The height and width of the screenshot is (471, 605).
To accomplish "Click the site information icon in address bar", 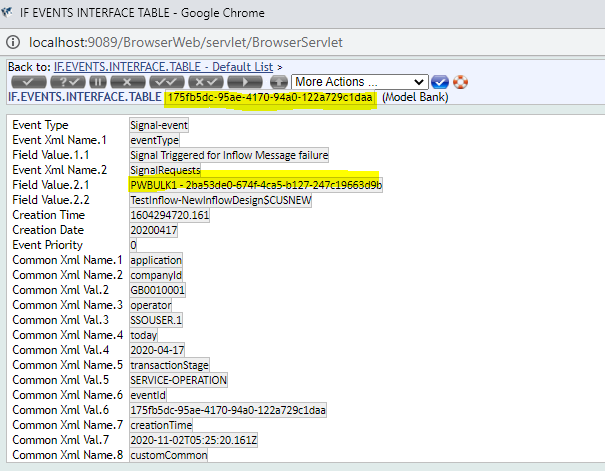I will (x=13, y=42).
